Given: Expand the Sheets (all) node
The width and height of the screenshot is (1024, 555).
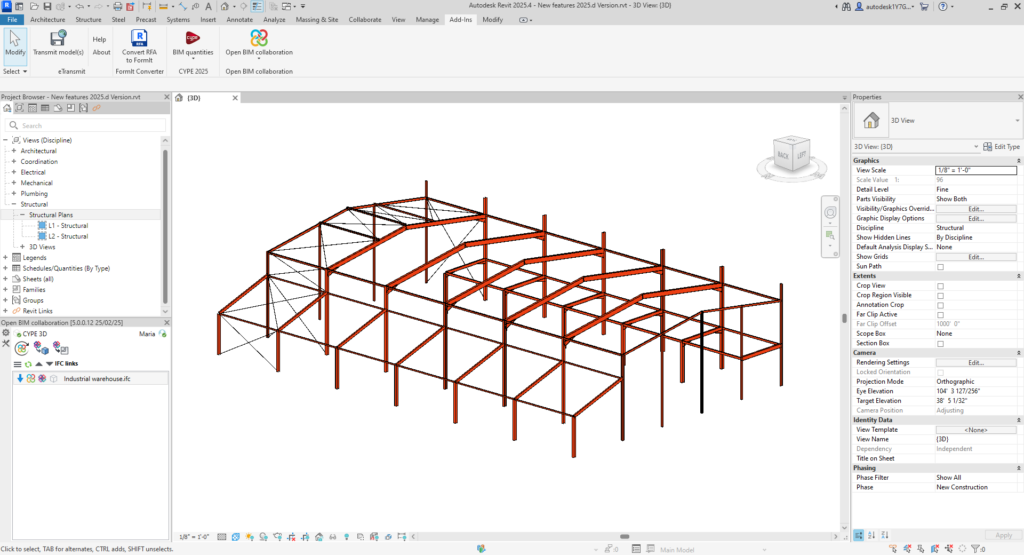Looking at the screenshot, I should pos(5,279).
